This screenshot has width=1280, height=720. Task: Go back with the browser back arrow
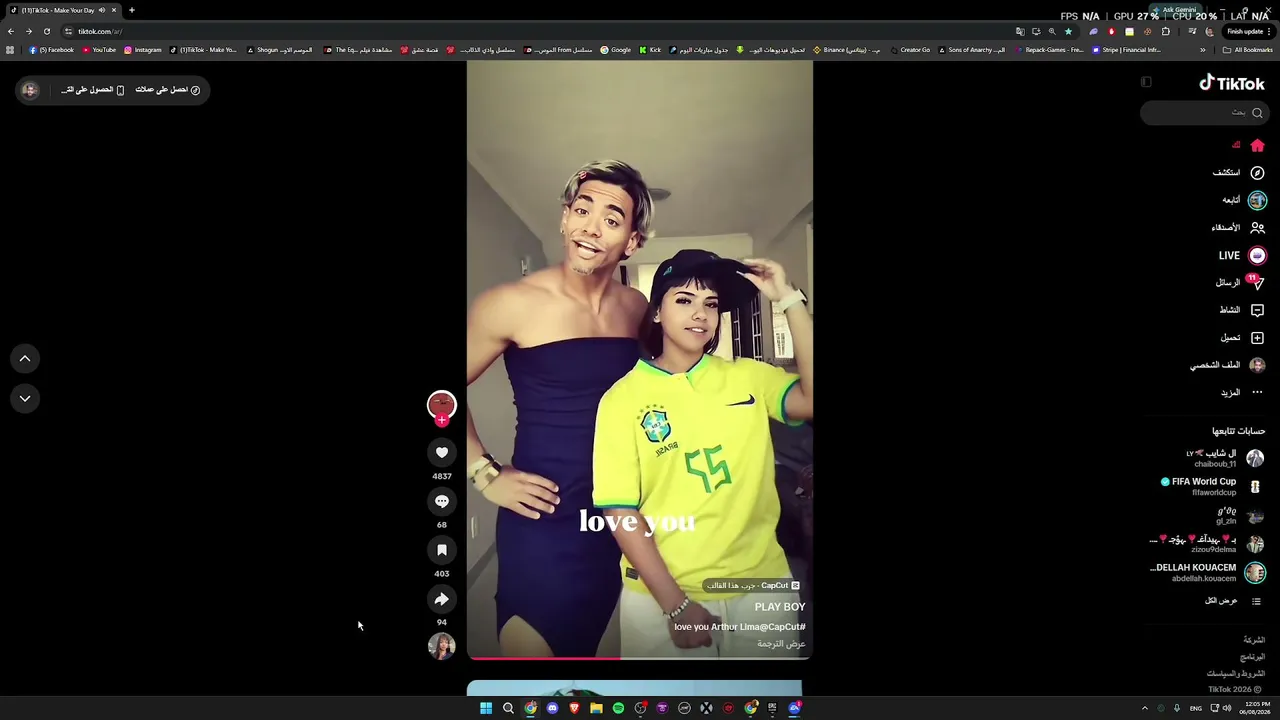click(x=11, y=31)
